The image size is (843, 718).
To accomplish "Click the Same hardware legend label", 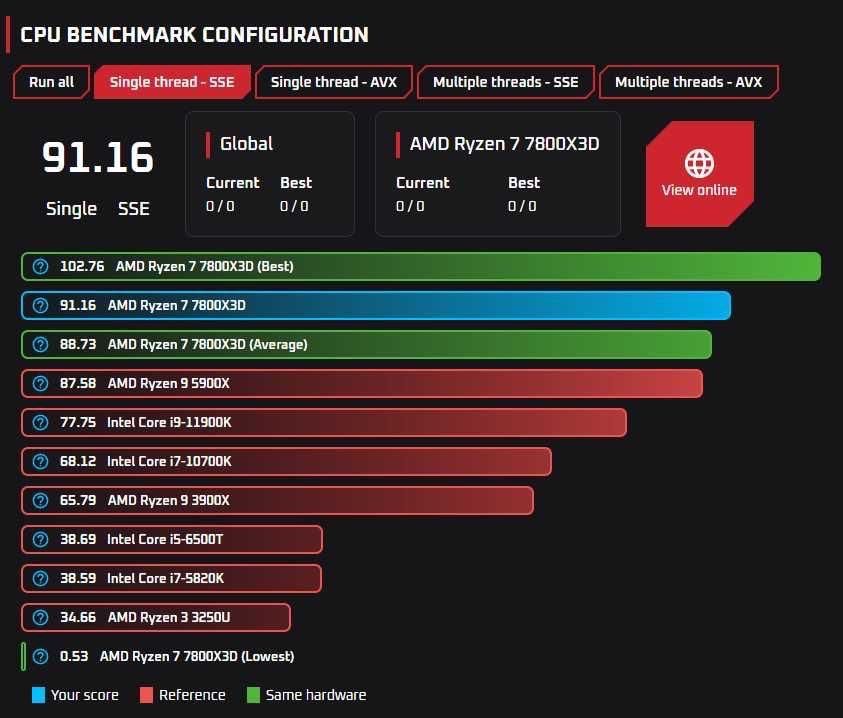I will (x=316, y=695).
